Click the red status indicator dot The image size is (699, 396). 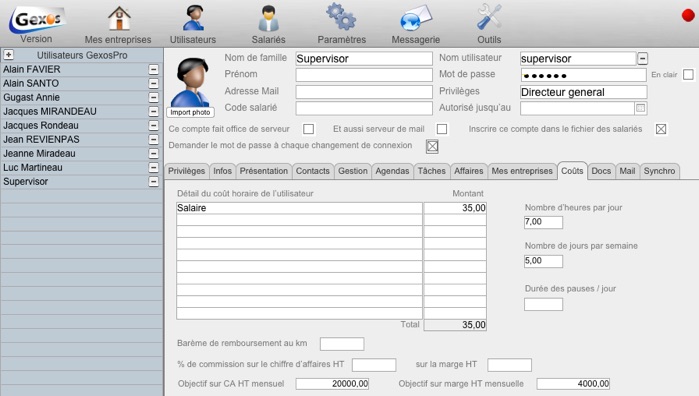(x=688, y=15)
